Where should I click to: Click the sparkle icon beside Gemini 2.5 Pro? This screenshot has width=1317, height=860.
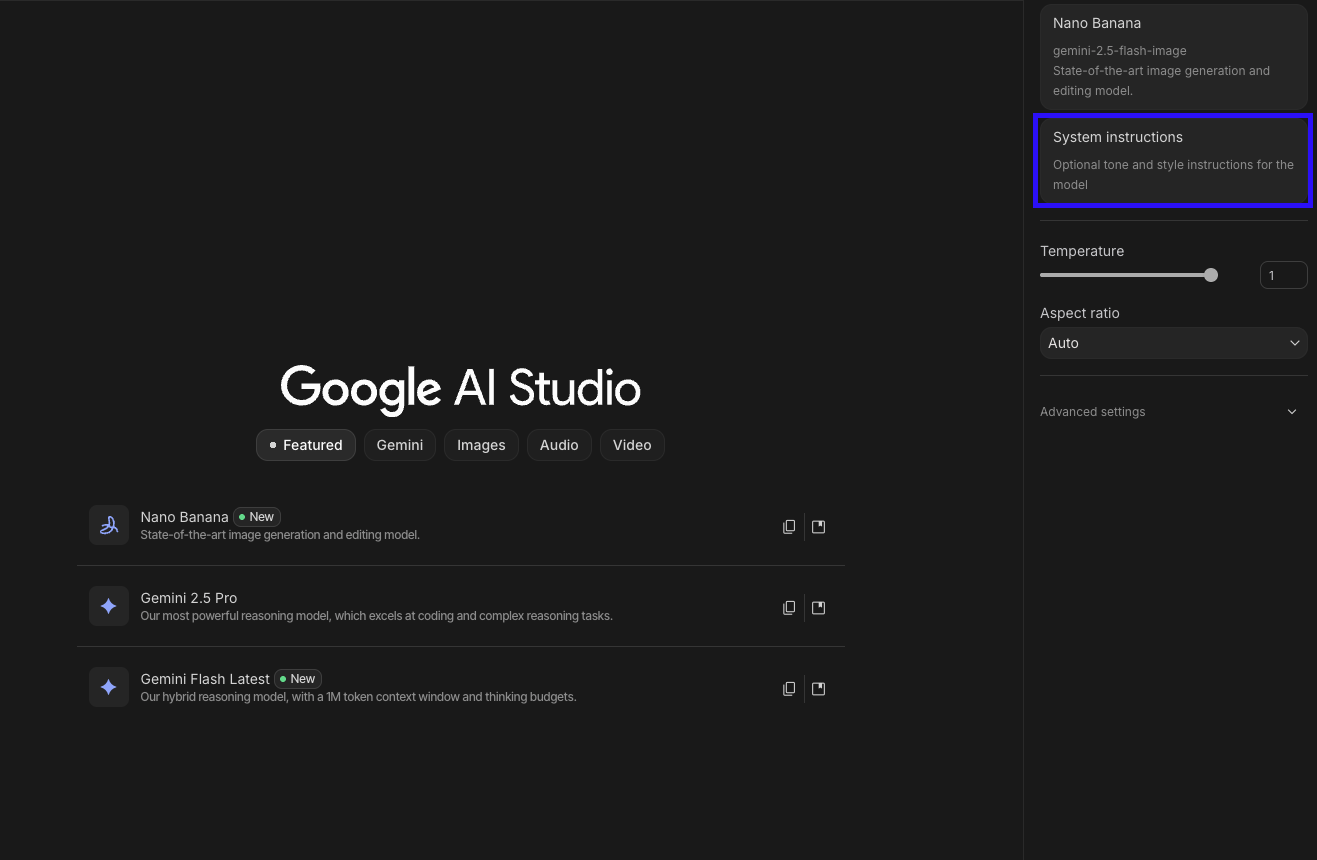pos(109,606)
